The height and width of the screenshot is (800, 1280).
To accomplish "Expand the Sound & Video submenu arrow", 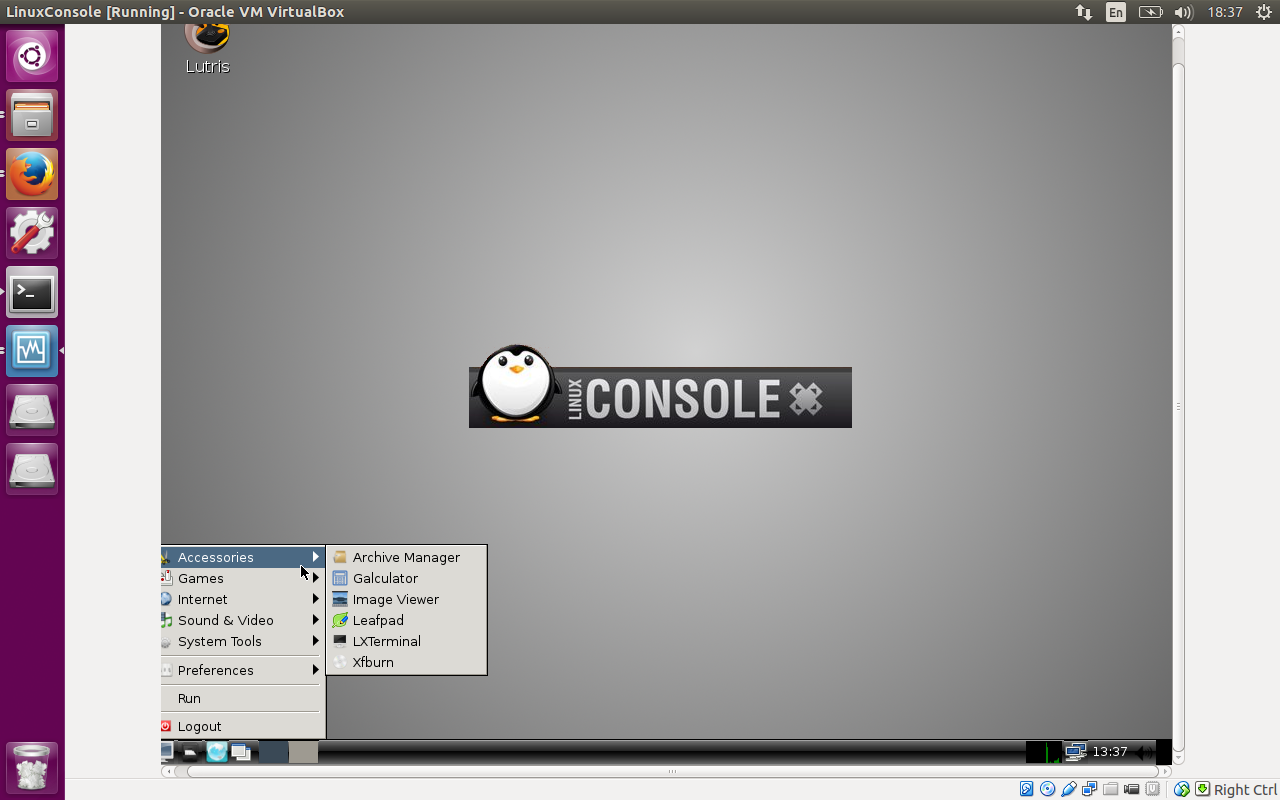I will pyautogui.click(x=316, y=620).
